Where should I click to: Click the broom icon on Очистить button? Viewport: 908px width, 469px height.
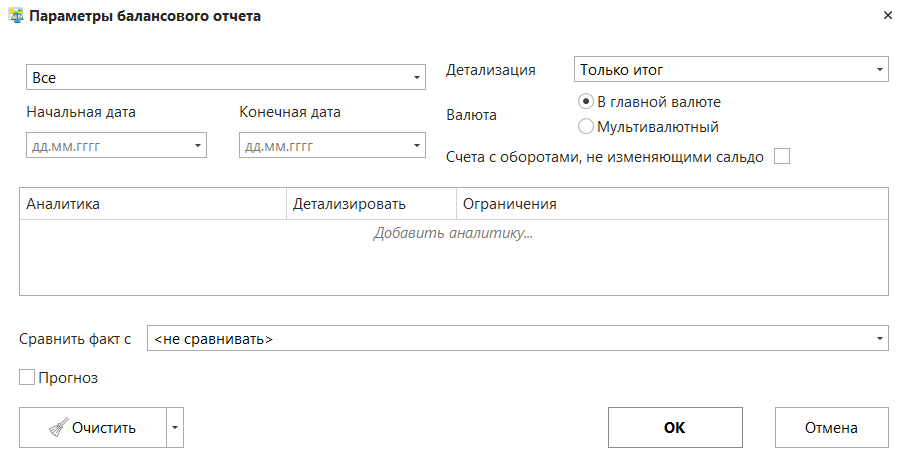58,428
